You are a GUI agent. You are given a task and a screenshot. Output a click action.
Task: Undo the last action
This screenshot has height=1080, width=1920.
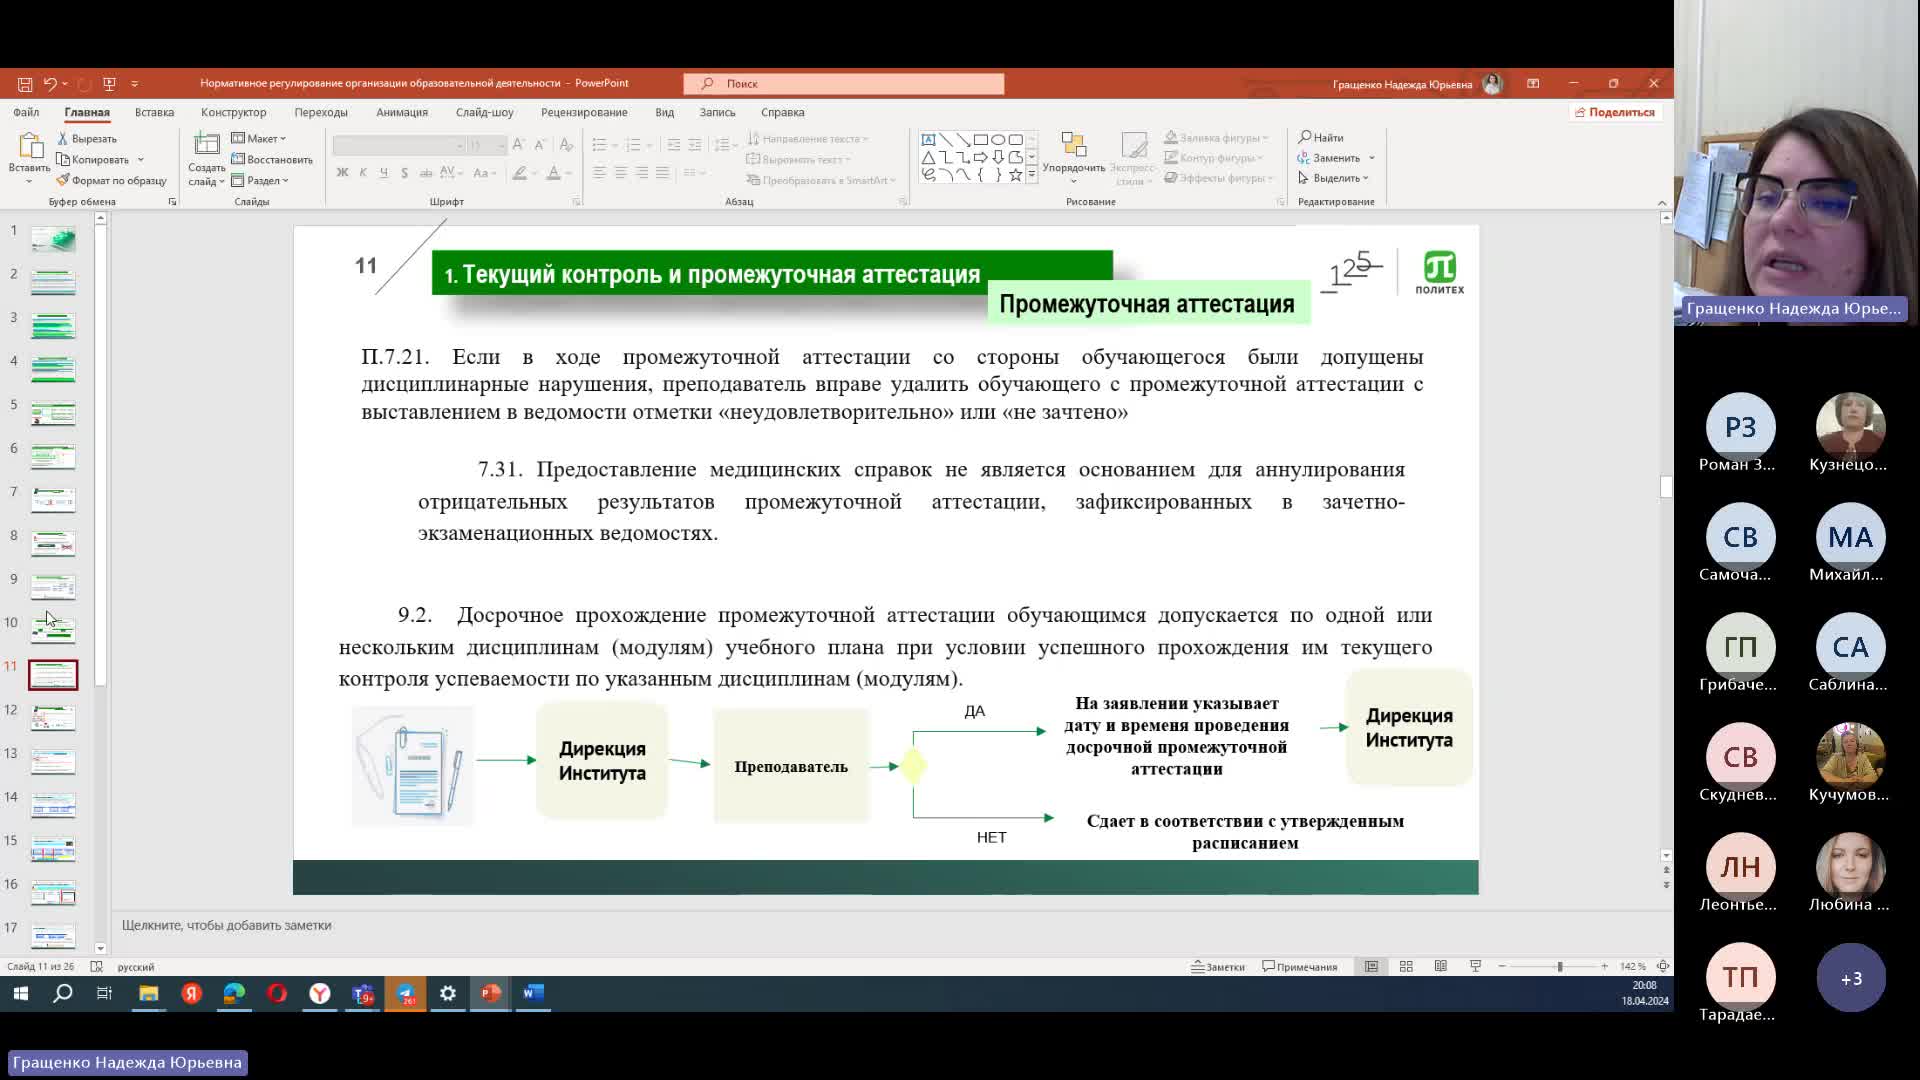tap(50, 84)
